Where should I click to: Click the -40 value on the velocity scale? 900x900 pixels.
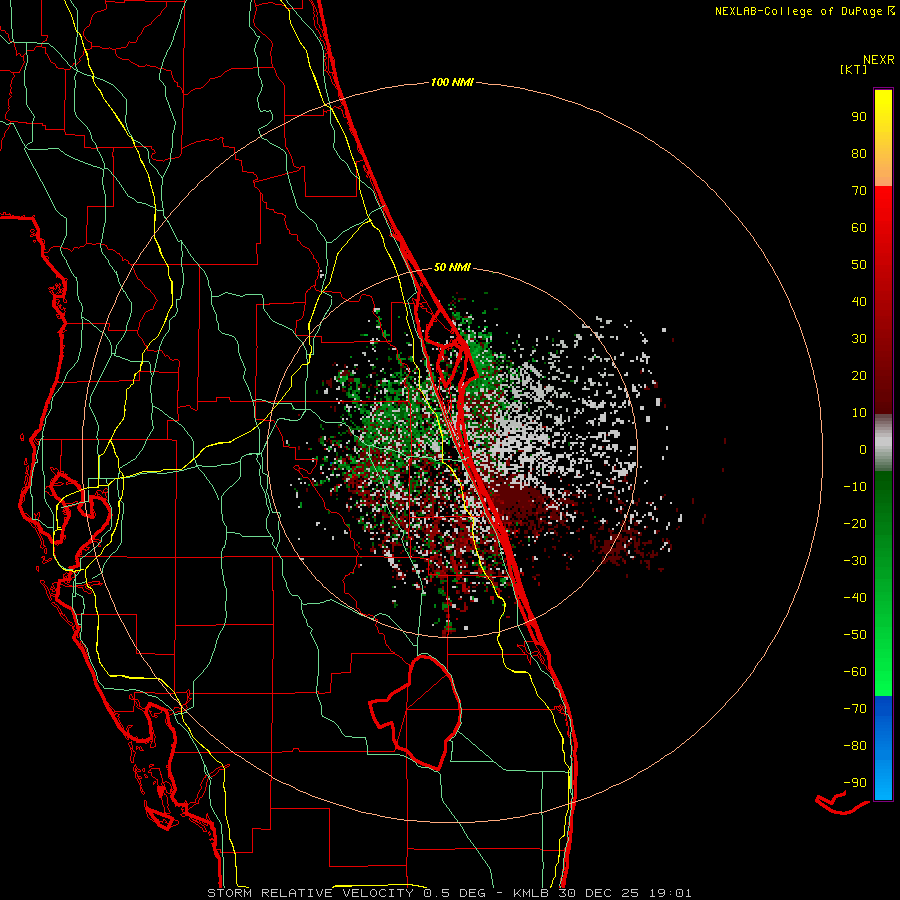point(855,598)
